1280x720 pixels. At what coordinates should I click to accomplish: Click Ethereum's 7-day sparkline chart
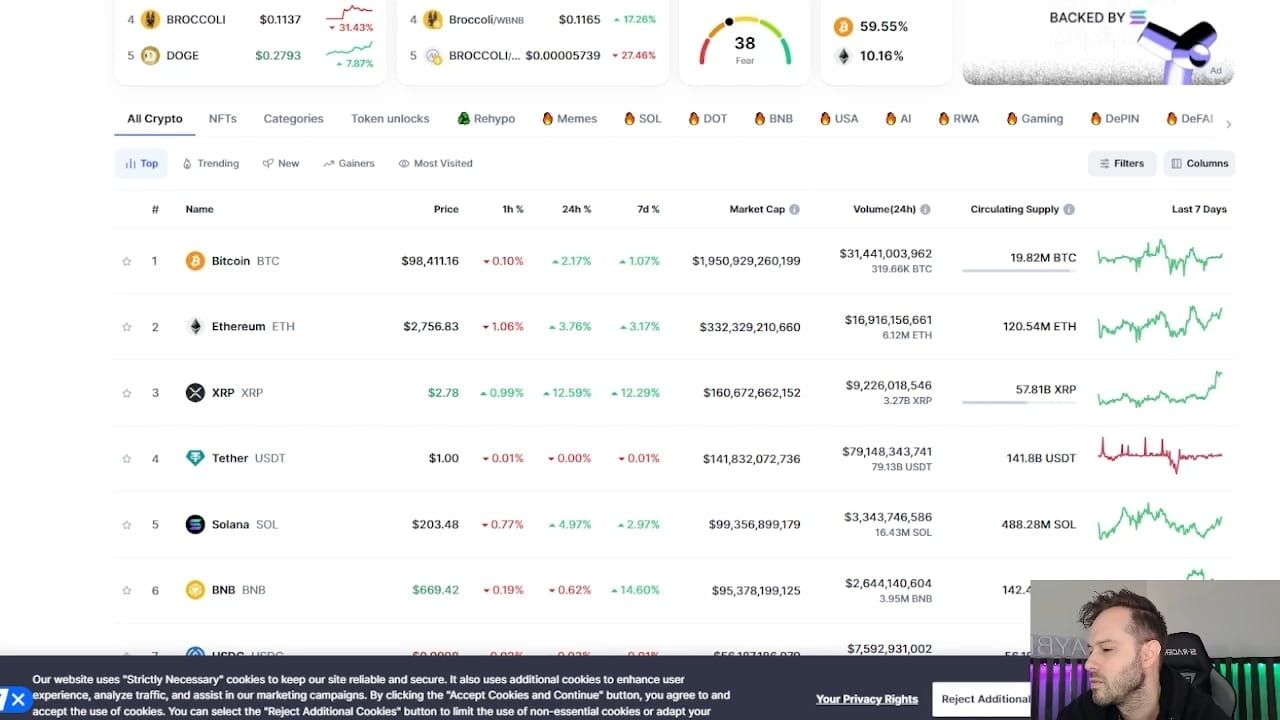point(1160,326)
